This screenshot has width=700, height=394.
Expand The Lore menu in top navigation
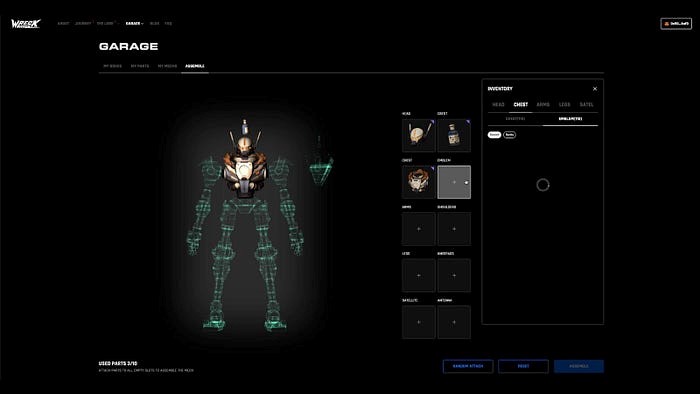click(107, 23)
